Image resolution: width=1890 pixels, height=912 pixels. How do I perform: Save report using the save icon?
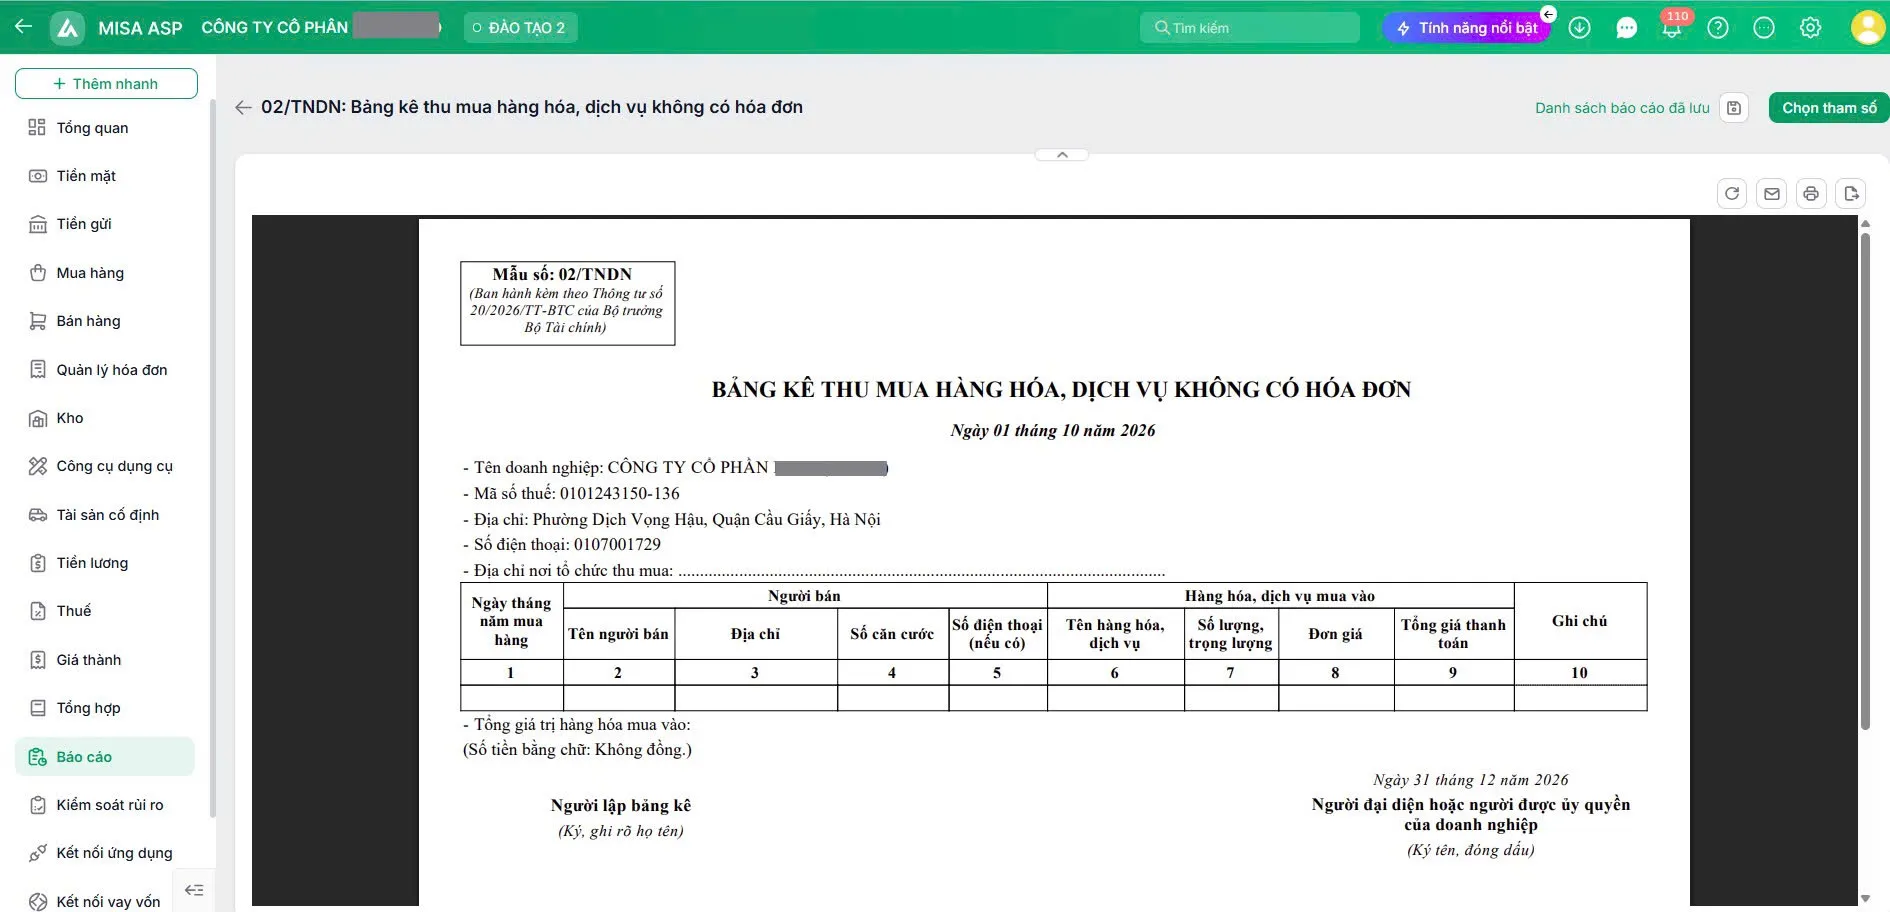click(x=1735, y=108)
